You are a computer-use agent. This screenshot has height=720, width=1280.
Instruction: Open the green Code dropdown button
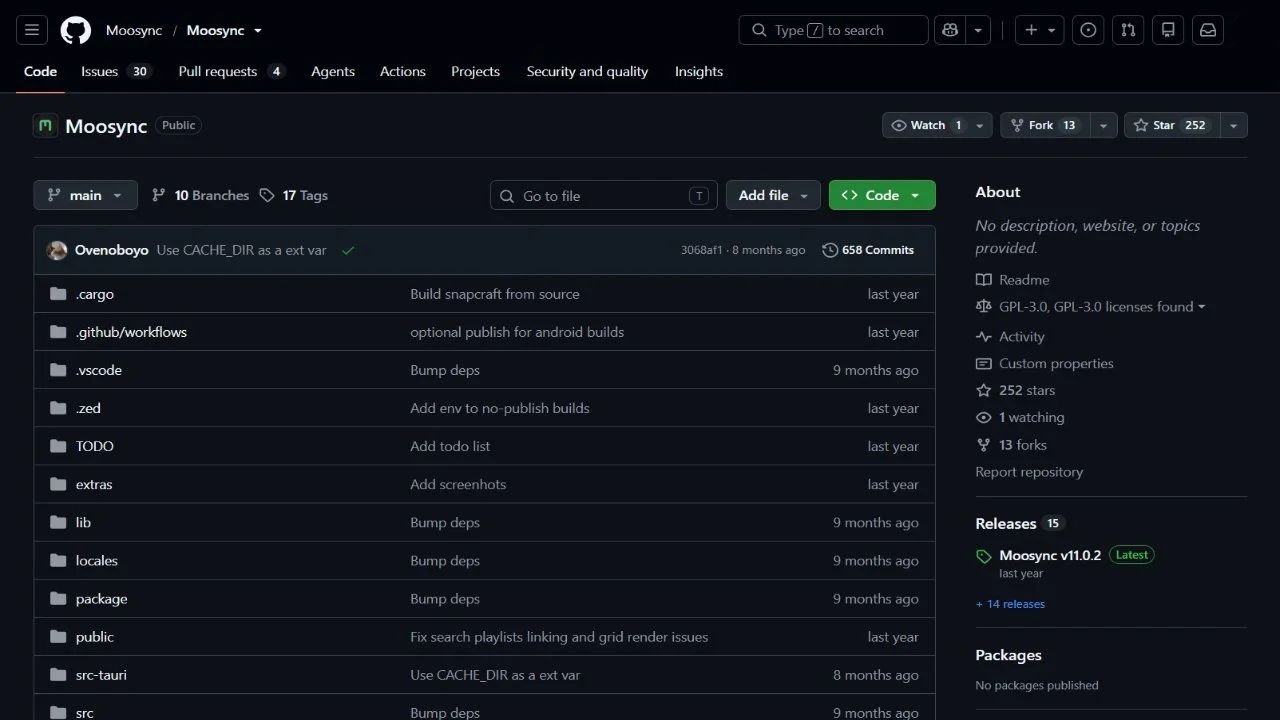point(882,195)
